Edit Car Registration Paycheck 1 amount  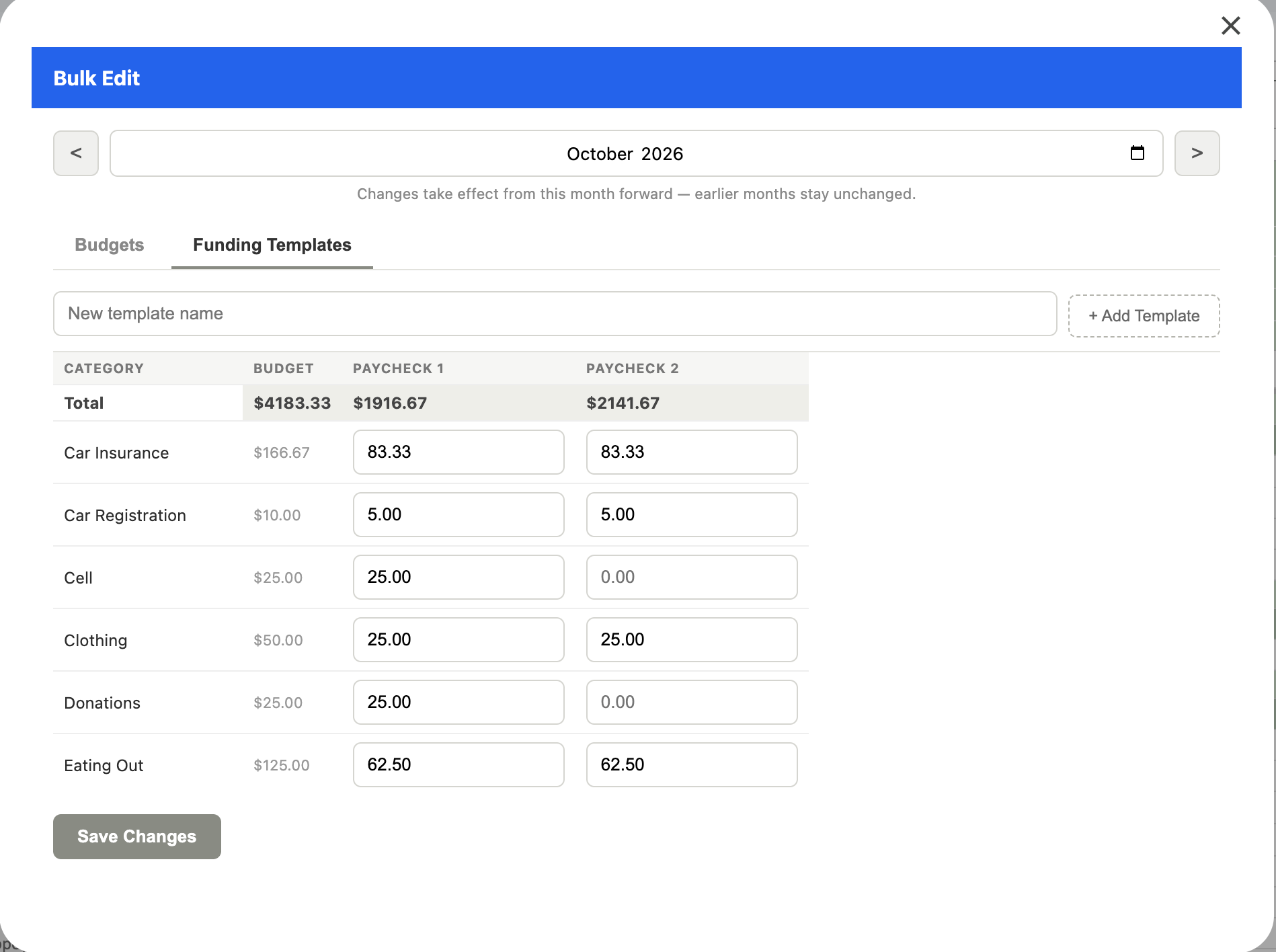[459, 514]
